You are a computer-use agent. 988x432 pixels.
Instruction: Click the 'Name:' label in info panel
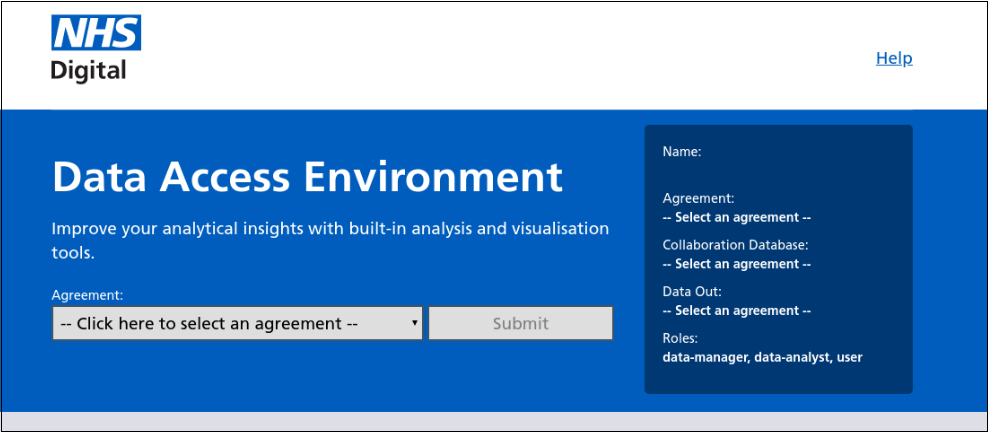click(682, 152)
